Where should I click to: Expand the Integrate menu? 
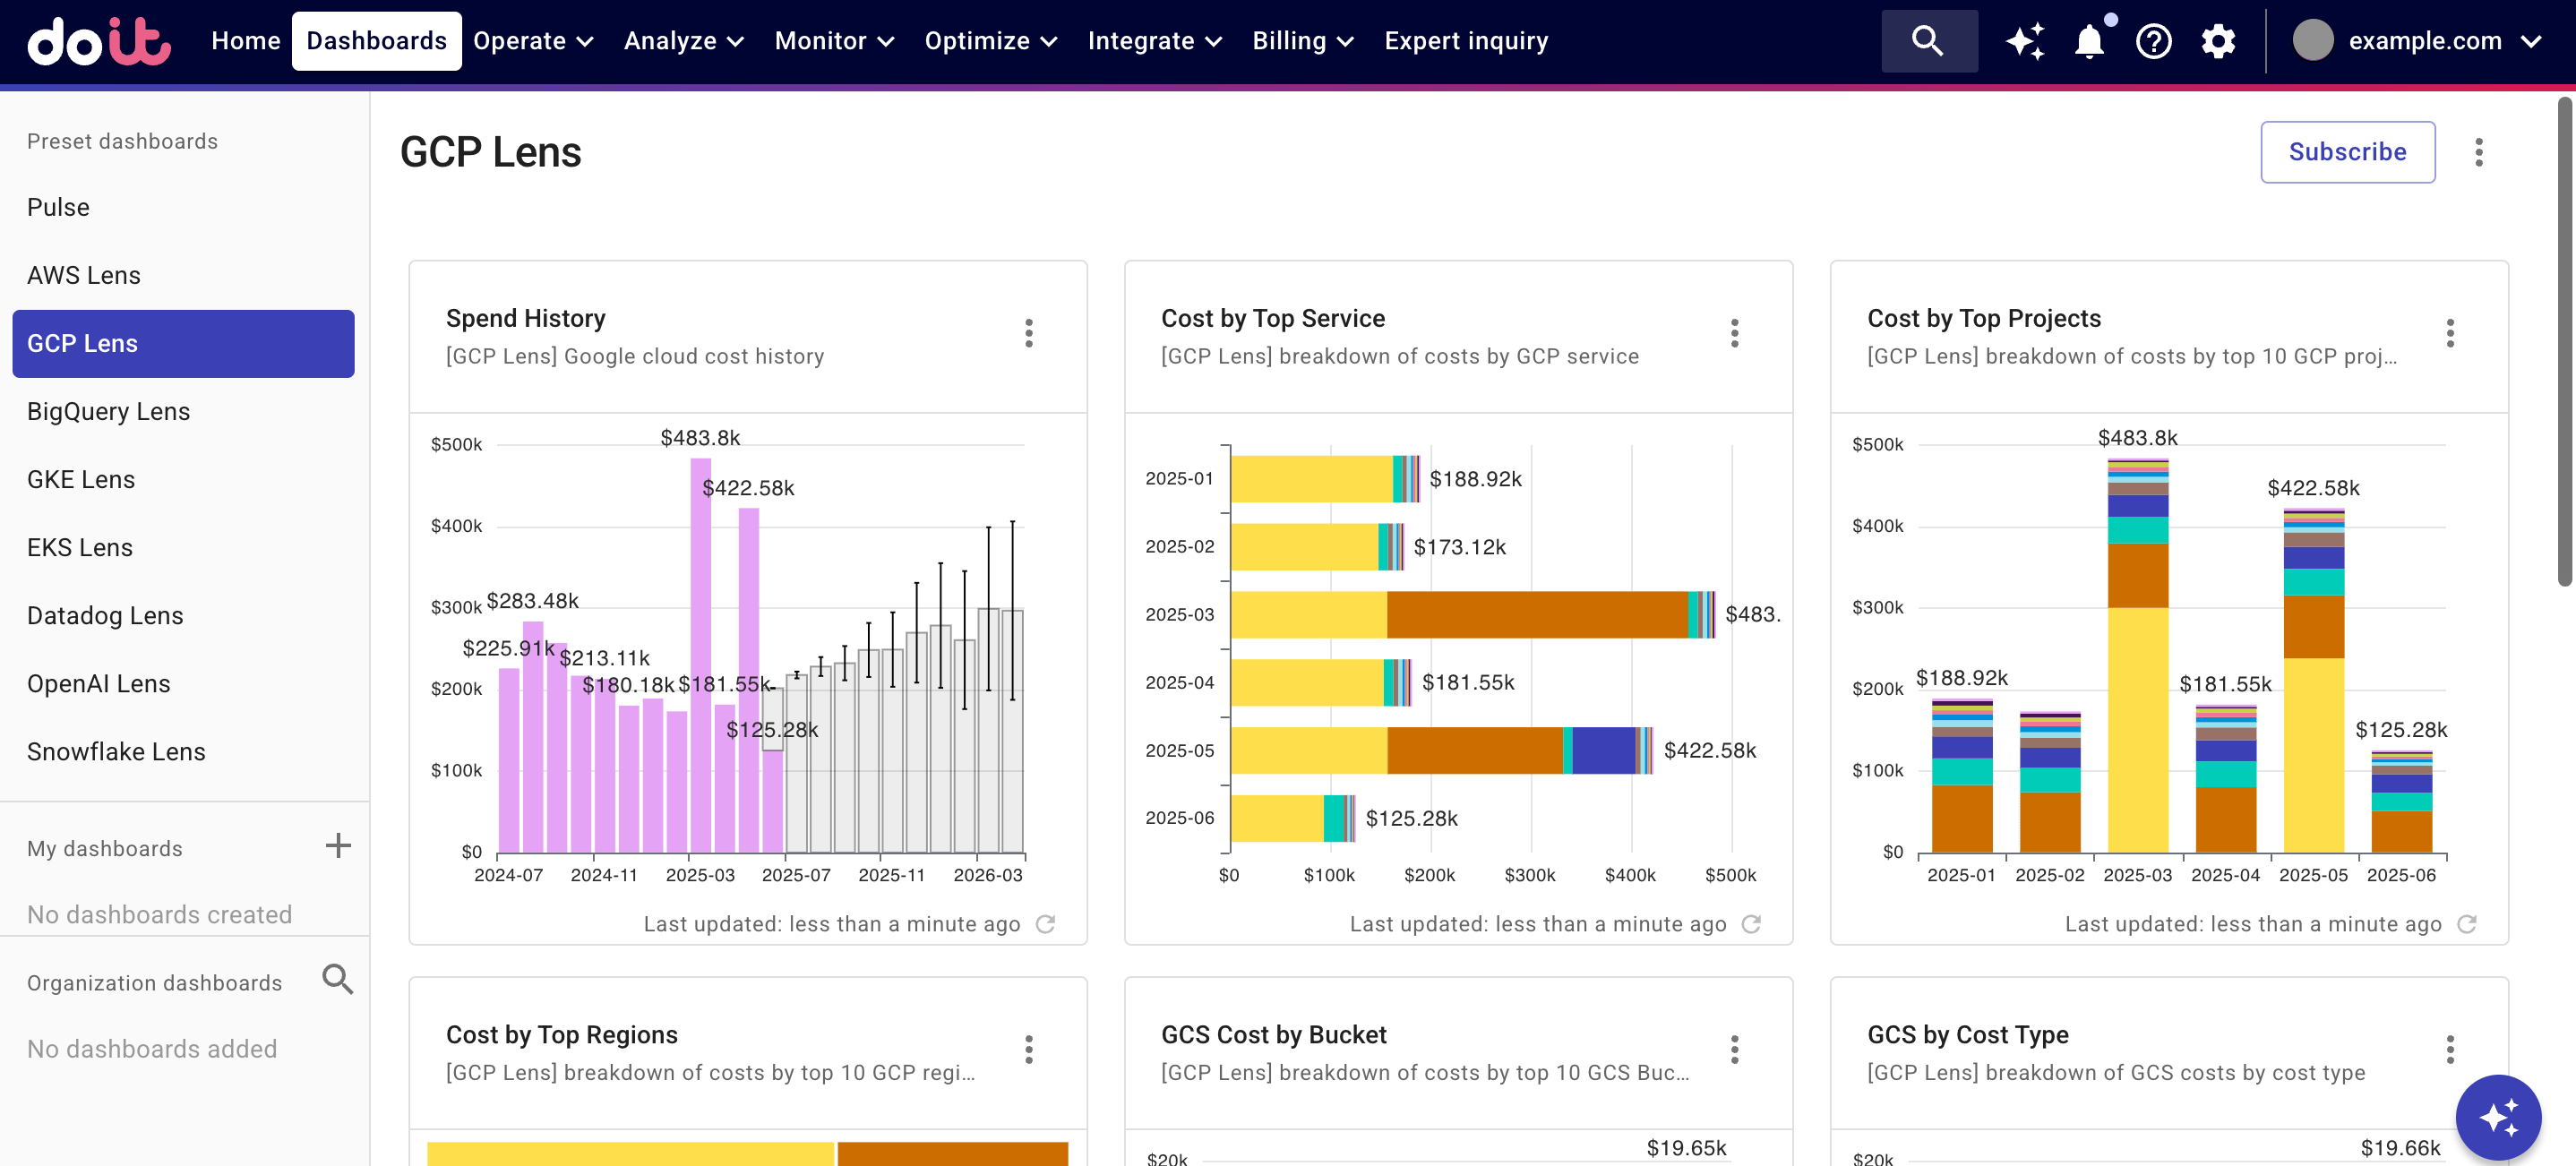point(1154,41)
